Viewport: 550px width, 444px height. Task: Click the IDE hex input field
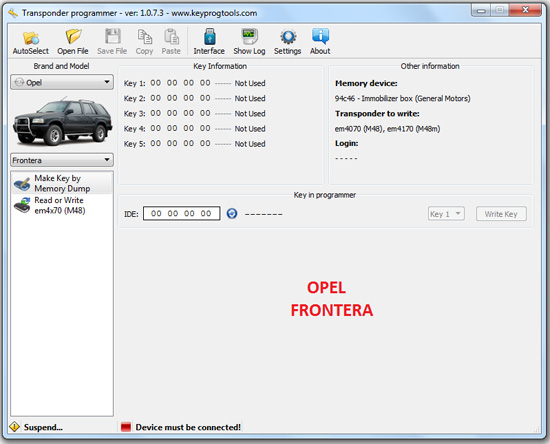click(x=182, y=213)
